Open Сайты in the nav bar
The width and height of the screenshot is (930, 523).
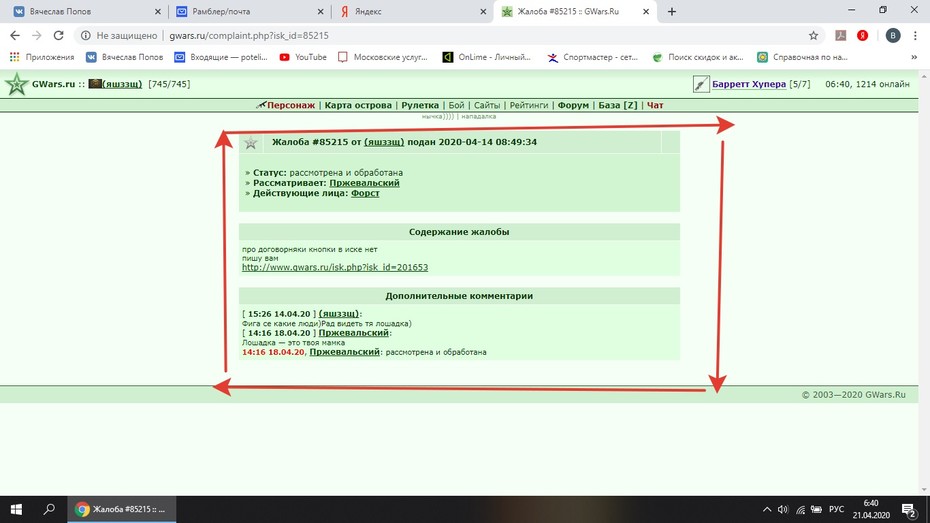pyautogui.click(x=487, y=105)
